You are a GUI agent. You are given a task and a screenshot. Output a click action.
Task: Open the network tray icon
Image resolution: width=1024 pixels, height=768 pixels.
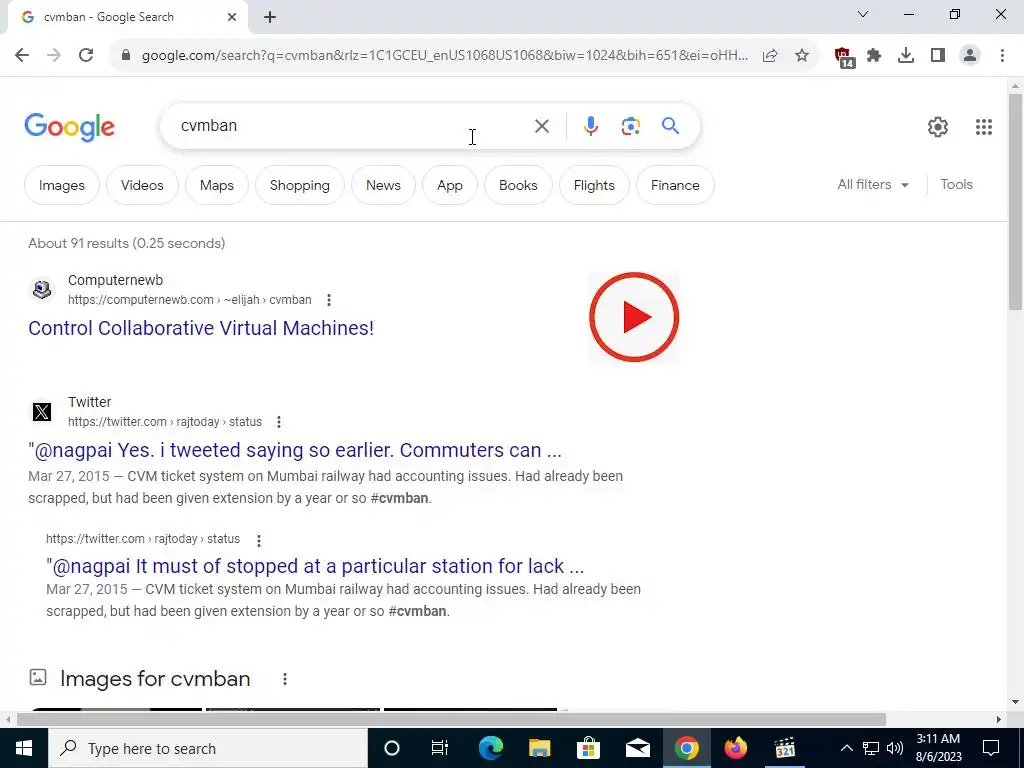(871, 748)
